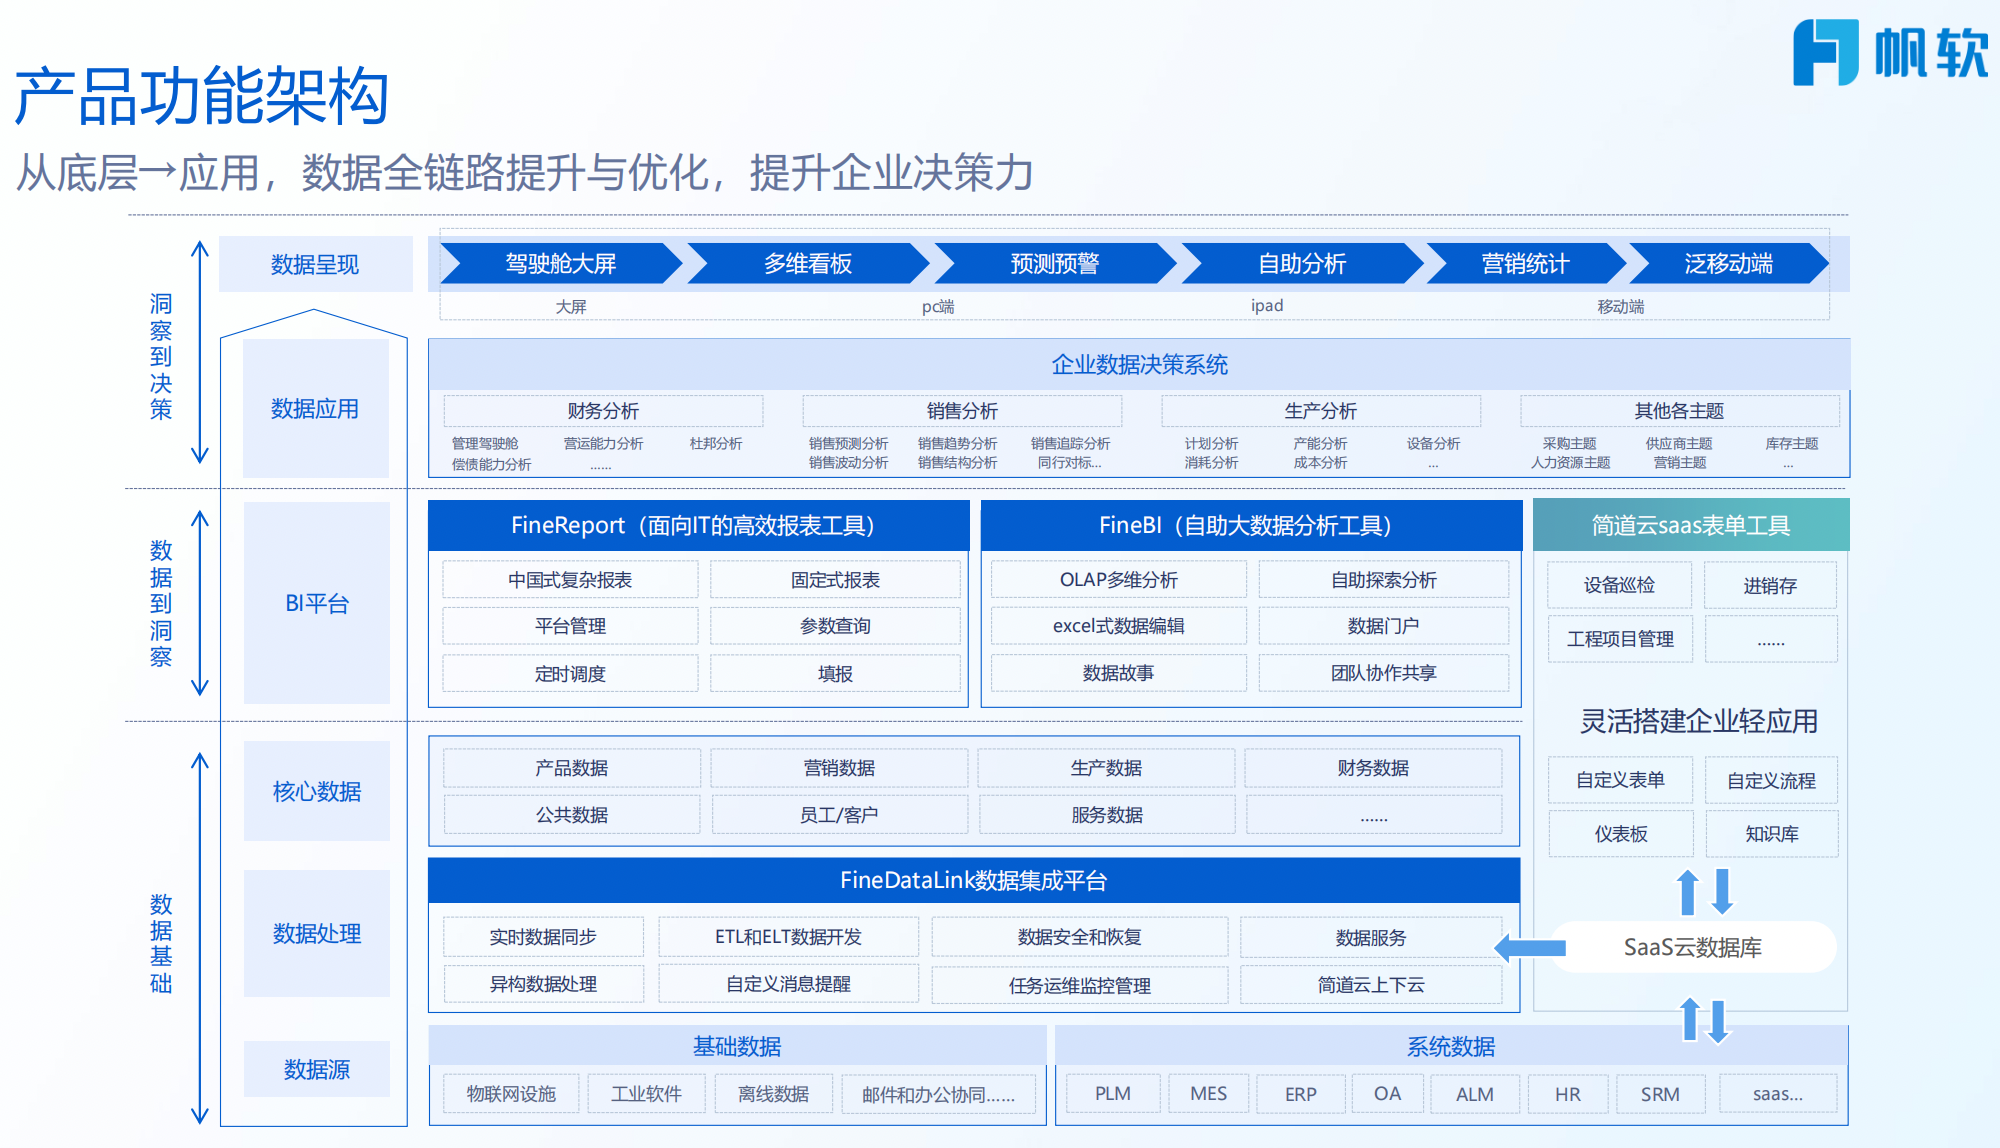Screen dimensions: 2000x1148
Task: Open the FineReport 高效报表工具 header
Action: [697, 524]
